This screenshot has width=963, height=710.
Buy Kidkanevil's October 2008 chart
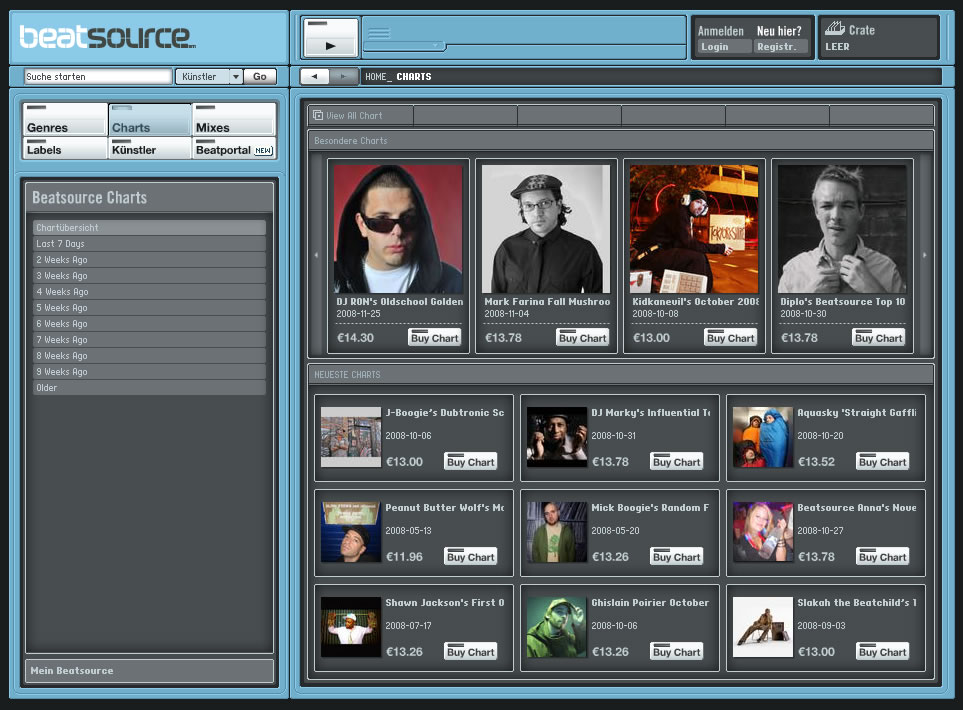(731, 337)
